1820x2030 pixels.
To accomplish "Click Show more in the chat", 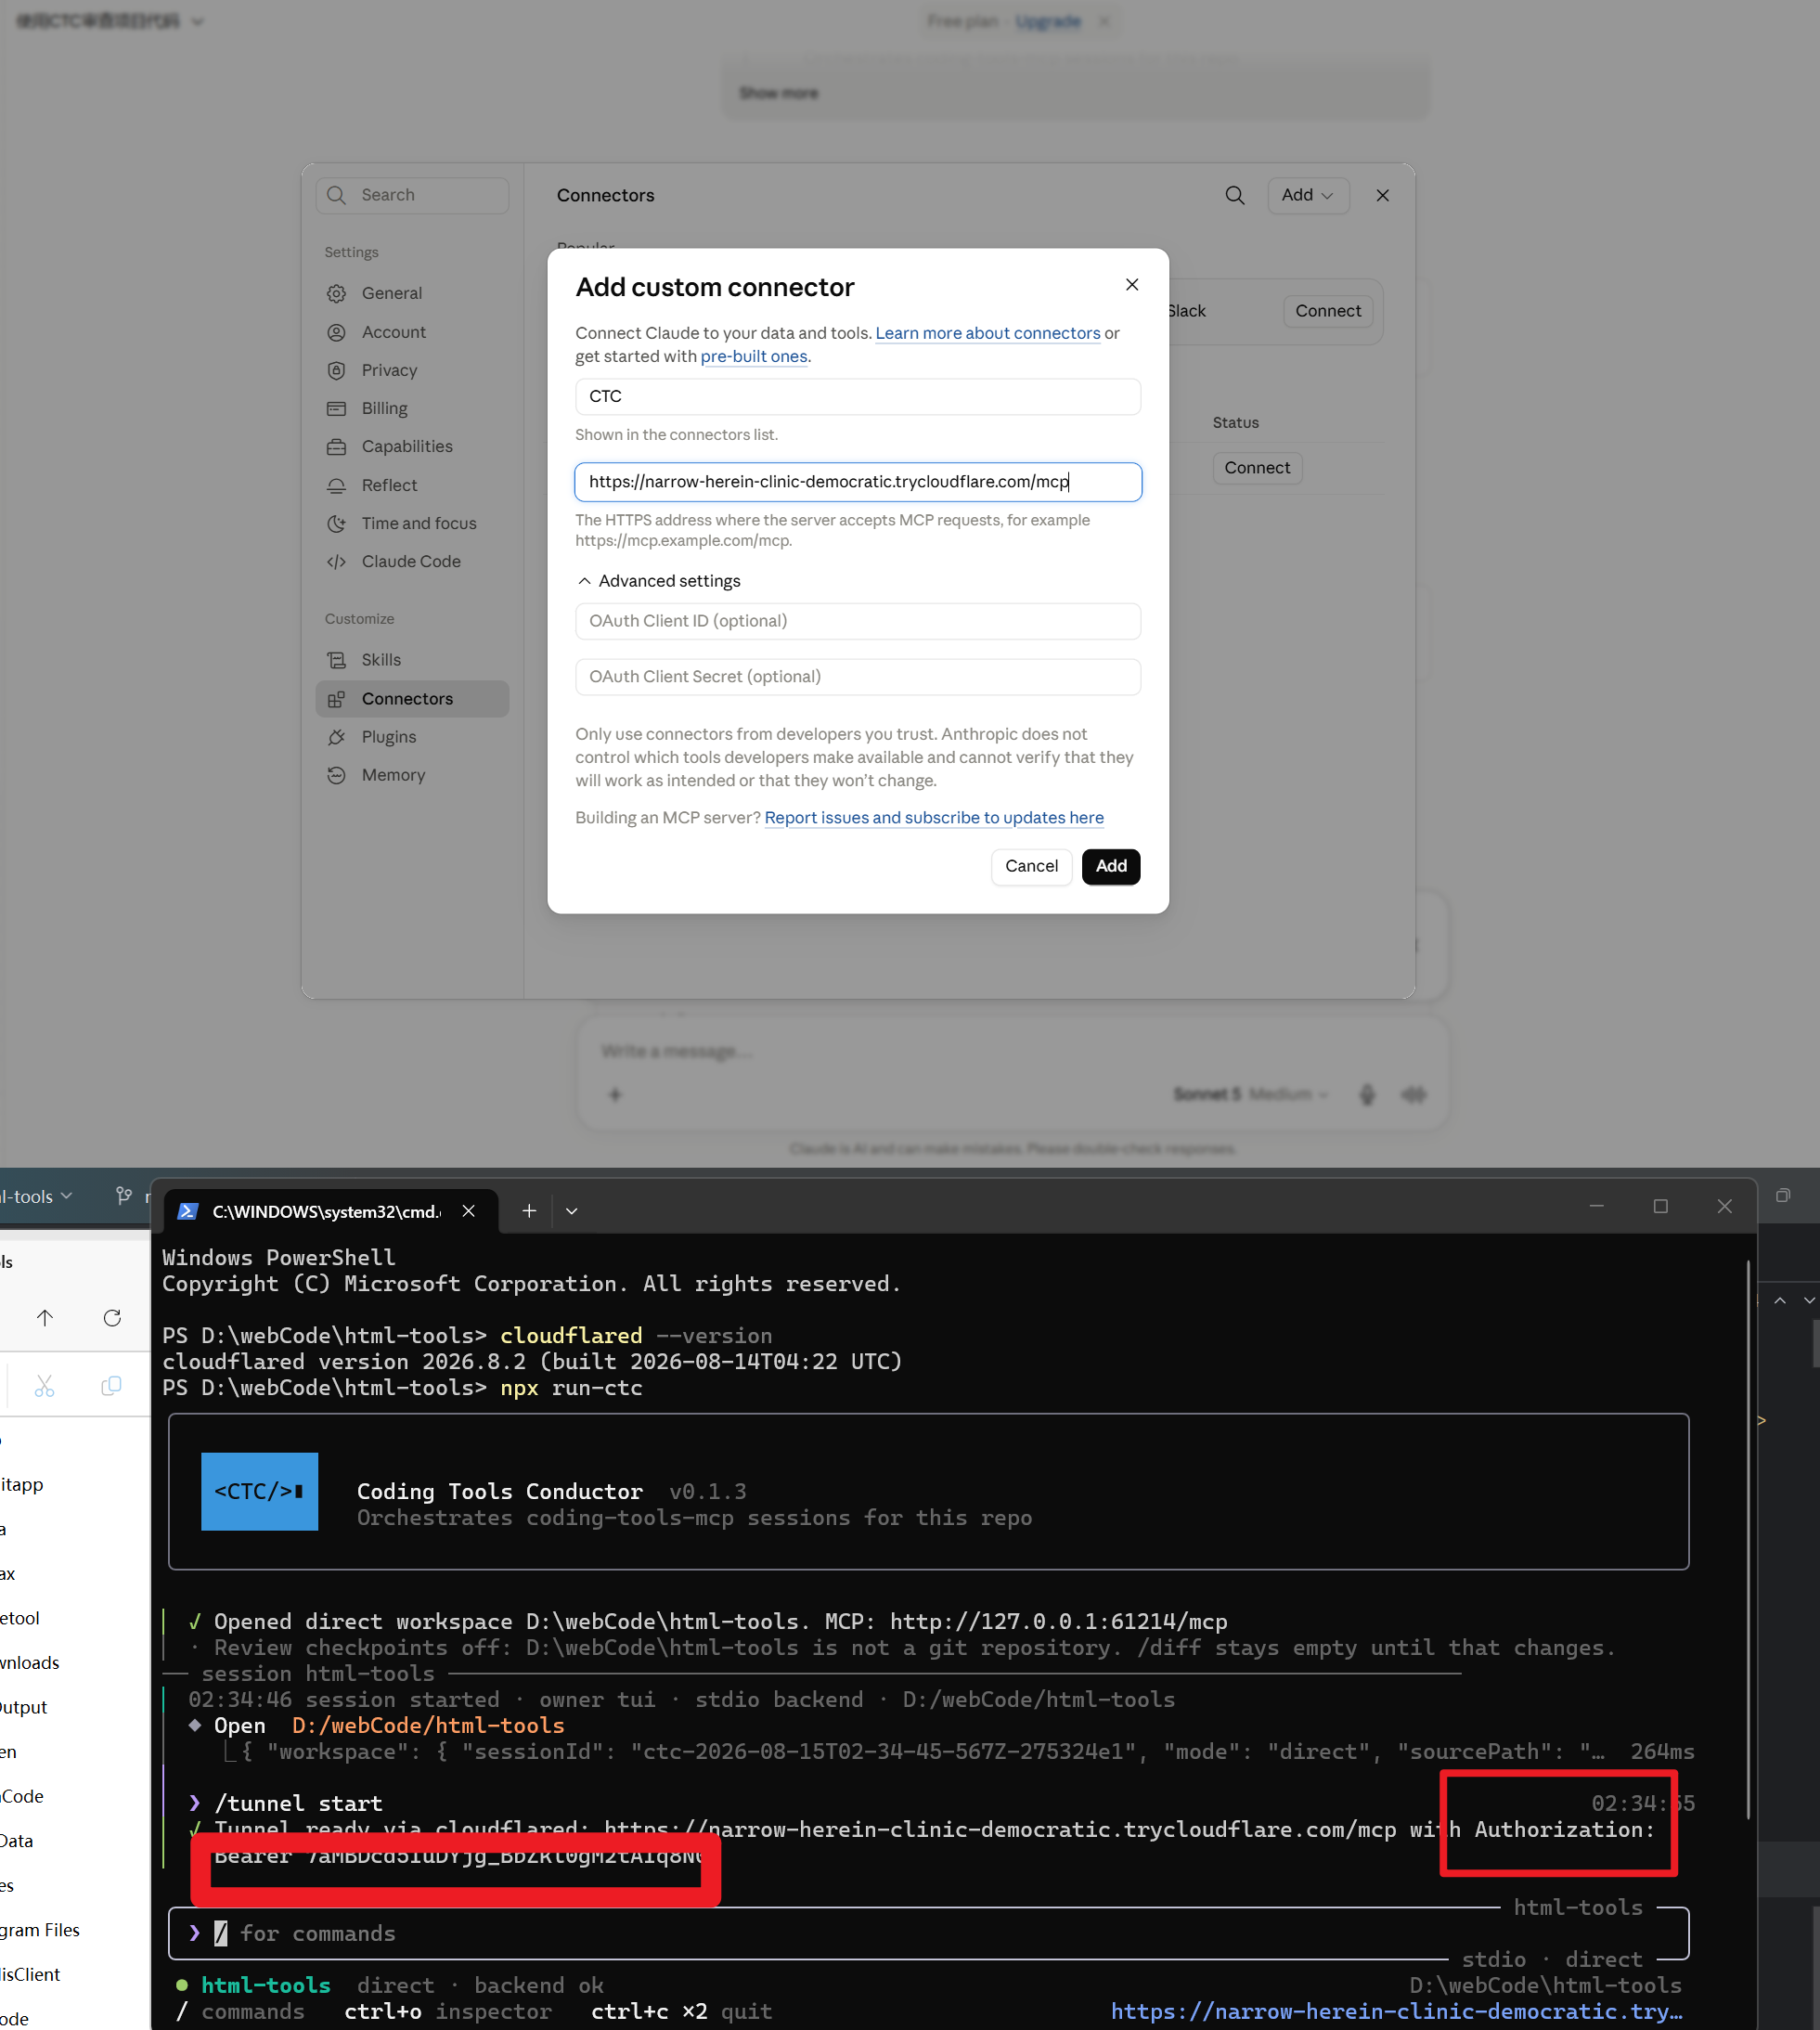I will tap(779, 93).
